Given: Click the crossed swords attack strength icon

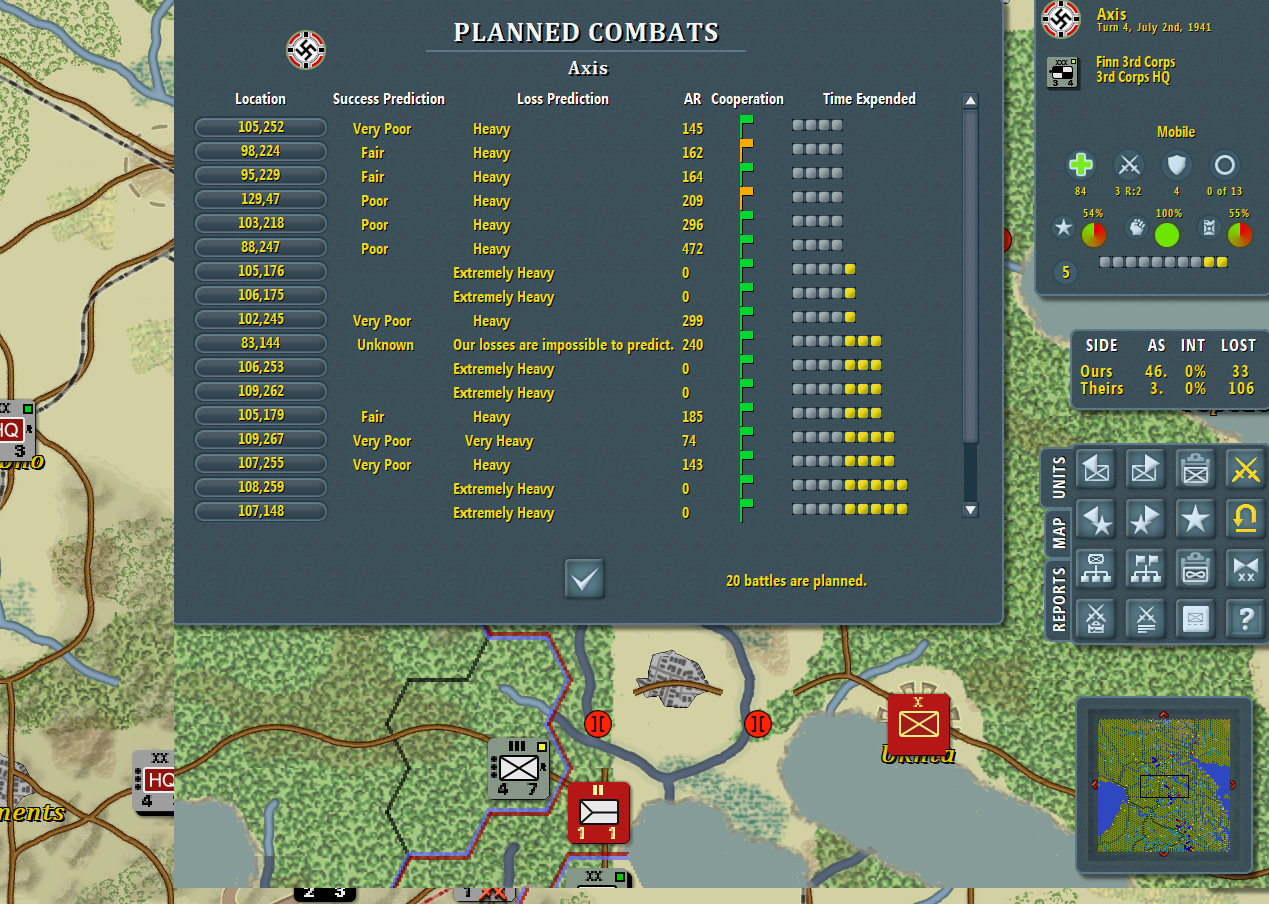Looking at the screenshot, I should click(x=1129, y=165).
